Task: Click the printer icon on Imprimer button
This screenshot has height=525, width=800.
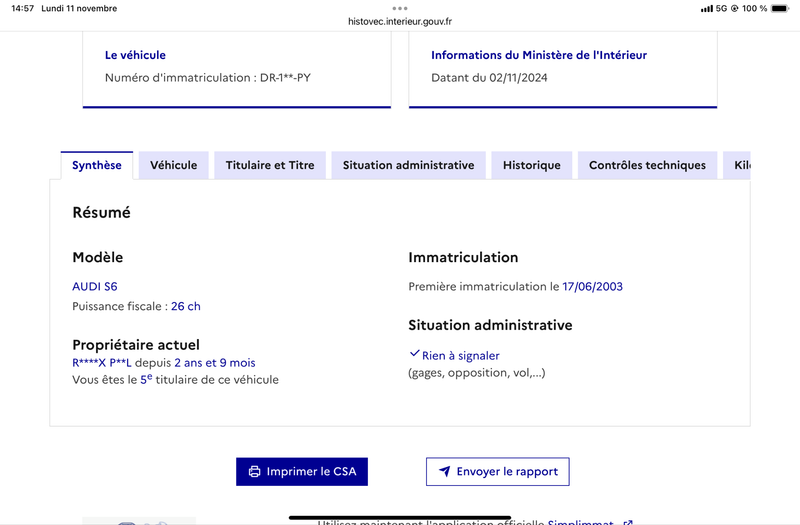Action: coord(254,471)
